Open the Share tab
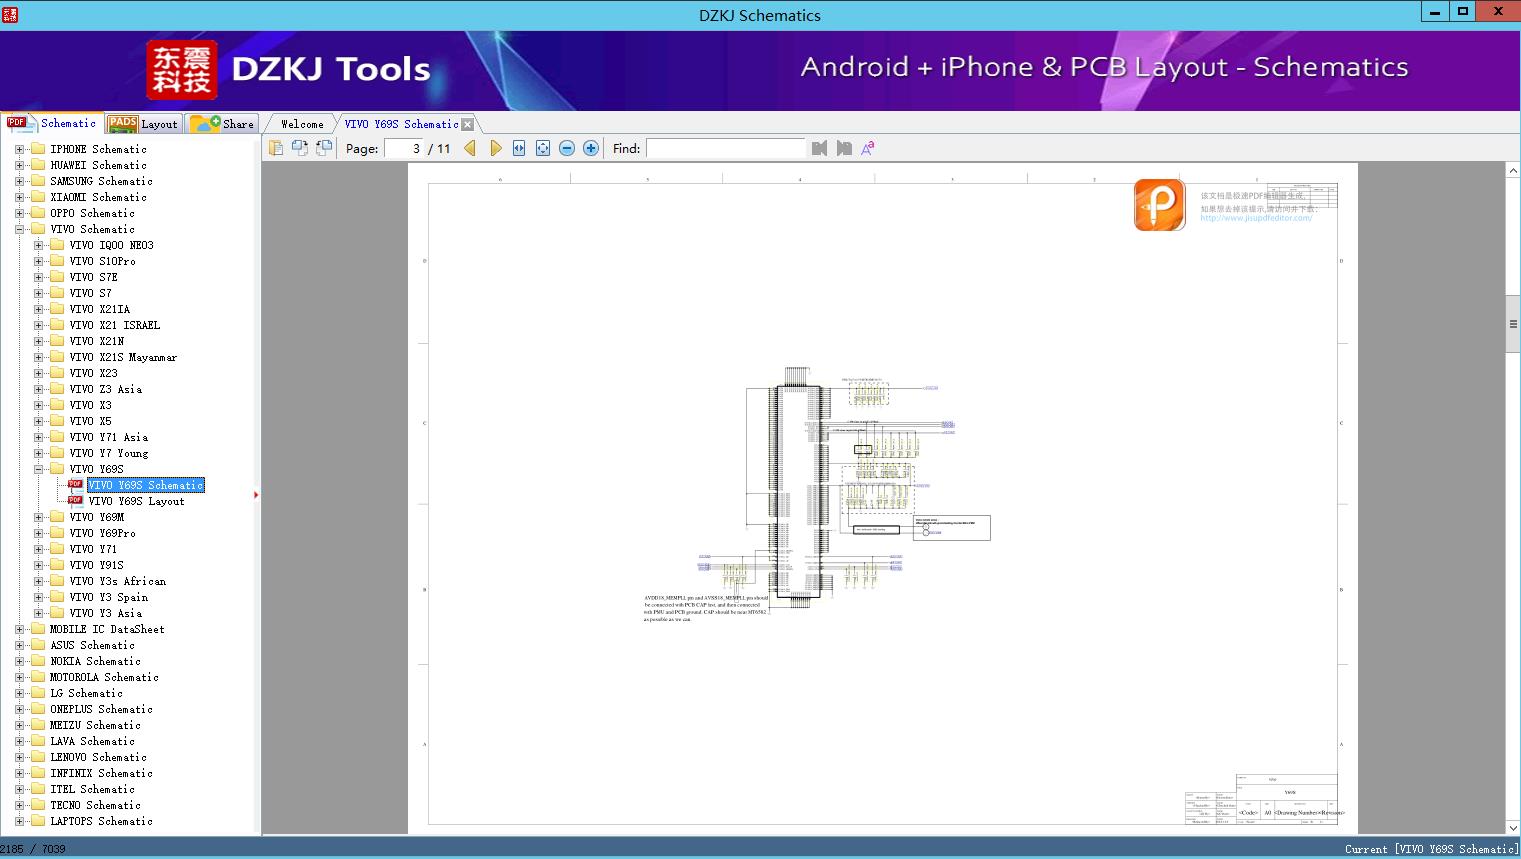This screenshot has width=1521, height=859. click(x=222, y=124)
